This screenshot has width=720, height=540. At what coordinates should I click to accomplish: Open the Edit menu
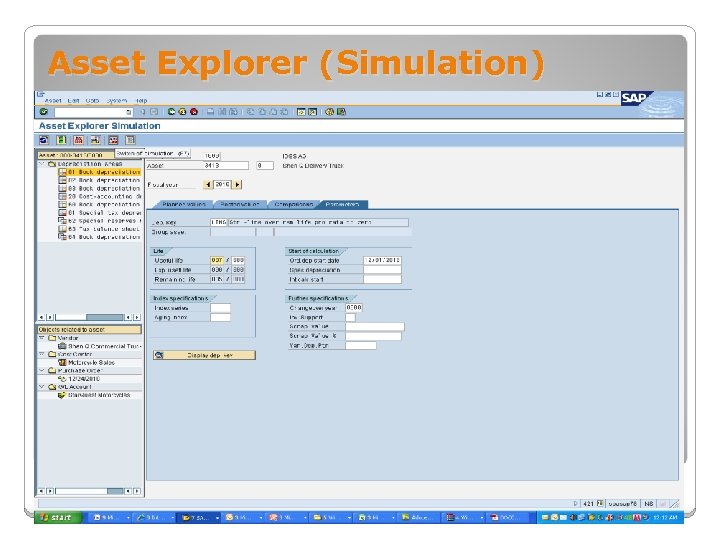pyautogui.click(x=73, y=101)
